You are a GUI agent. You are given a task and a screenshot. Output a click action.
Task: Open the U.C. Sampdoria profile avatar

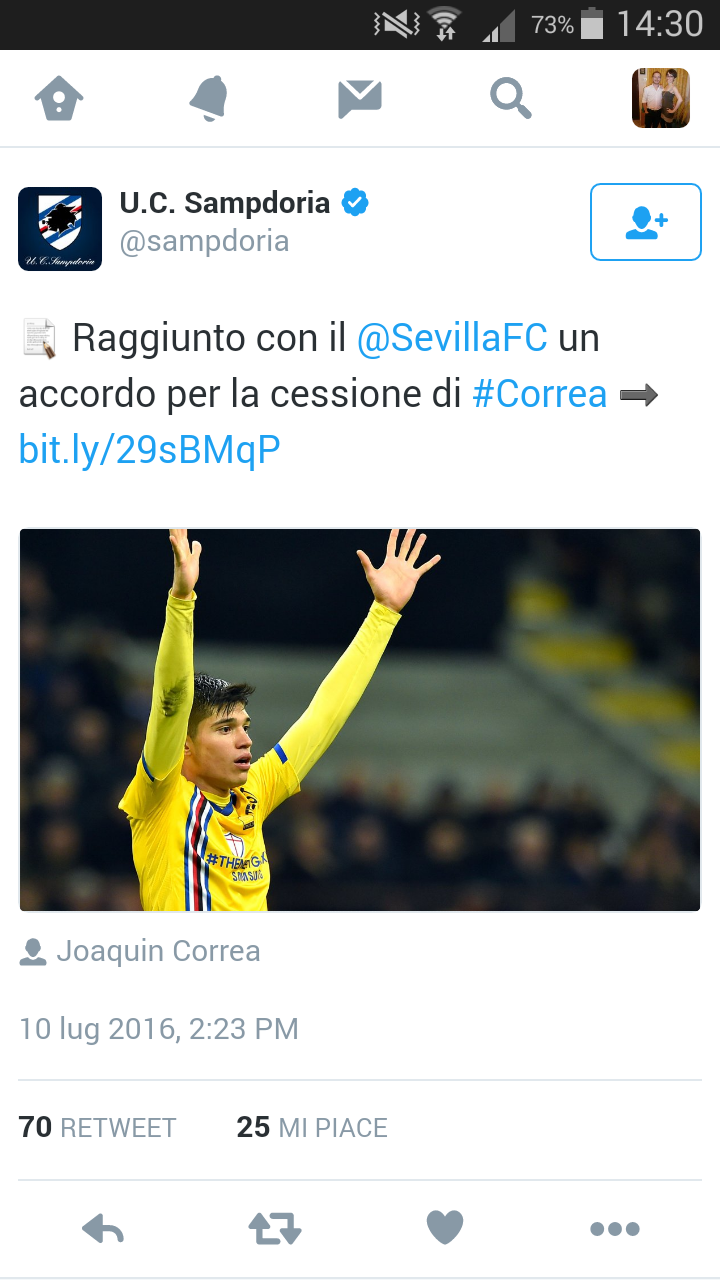[60, 229]
